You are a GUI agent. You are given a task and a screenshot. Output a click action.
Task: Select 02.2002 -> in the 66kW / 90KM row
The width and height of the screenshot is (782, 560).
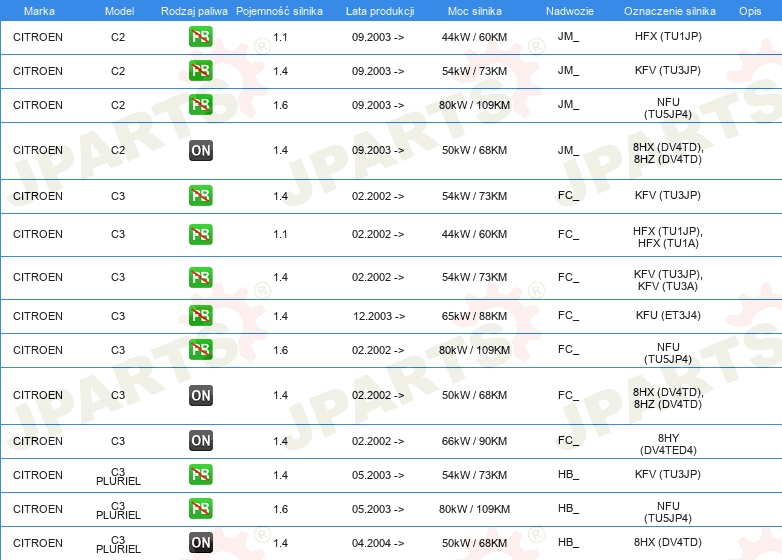click(x=378, y=441)
